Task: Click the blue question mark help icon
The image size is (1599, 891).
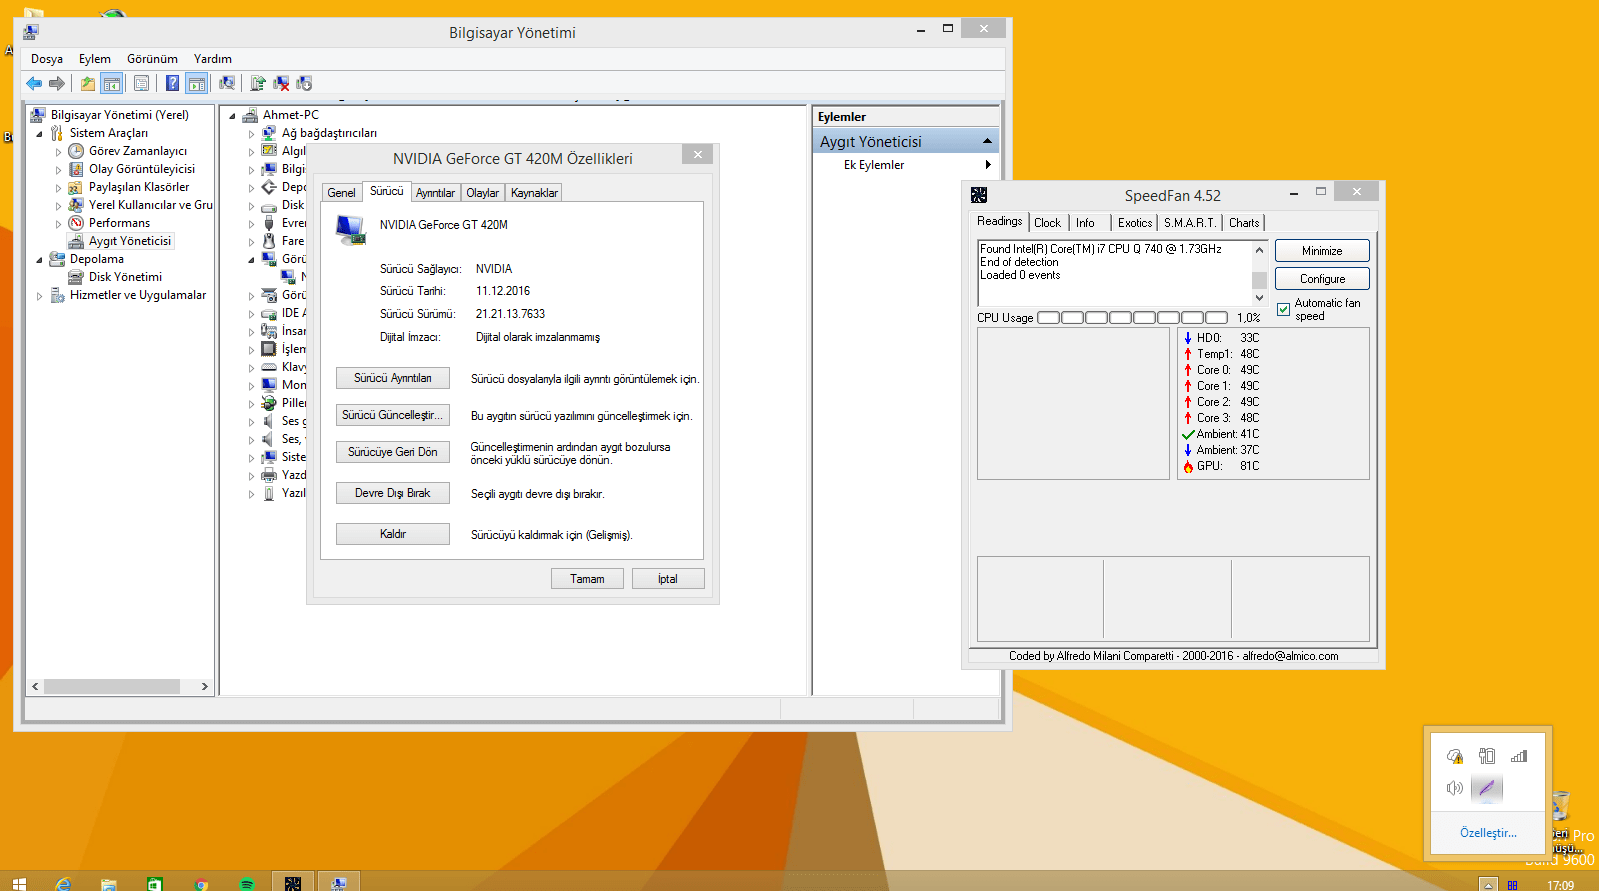Action: click(x=173, y=83)
